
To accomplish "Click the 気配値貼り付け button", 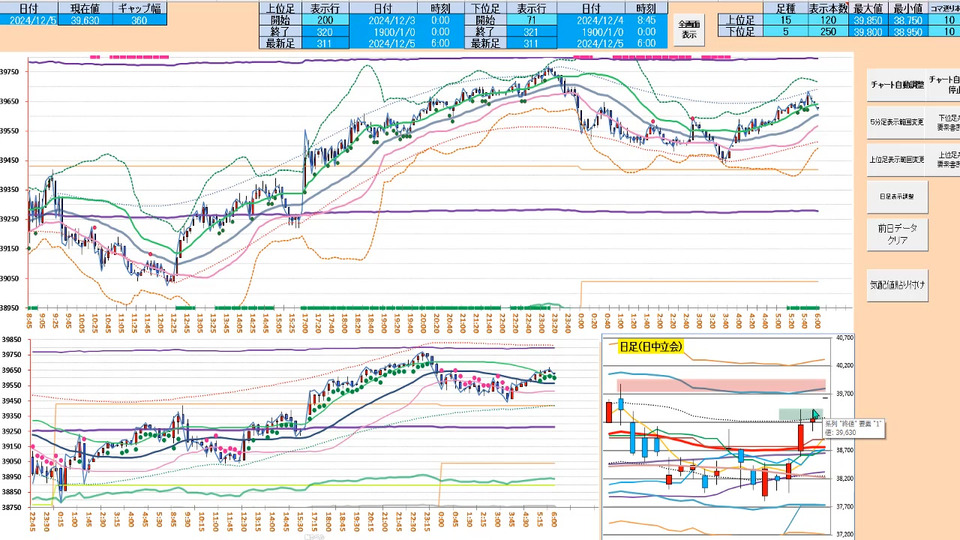I will click(x=897, y=285).
